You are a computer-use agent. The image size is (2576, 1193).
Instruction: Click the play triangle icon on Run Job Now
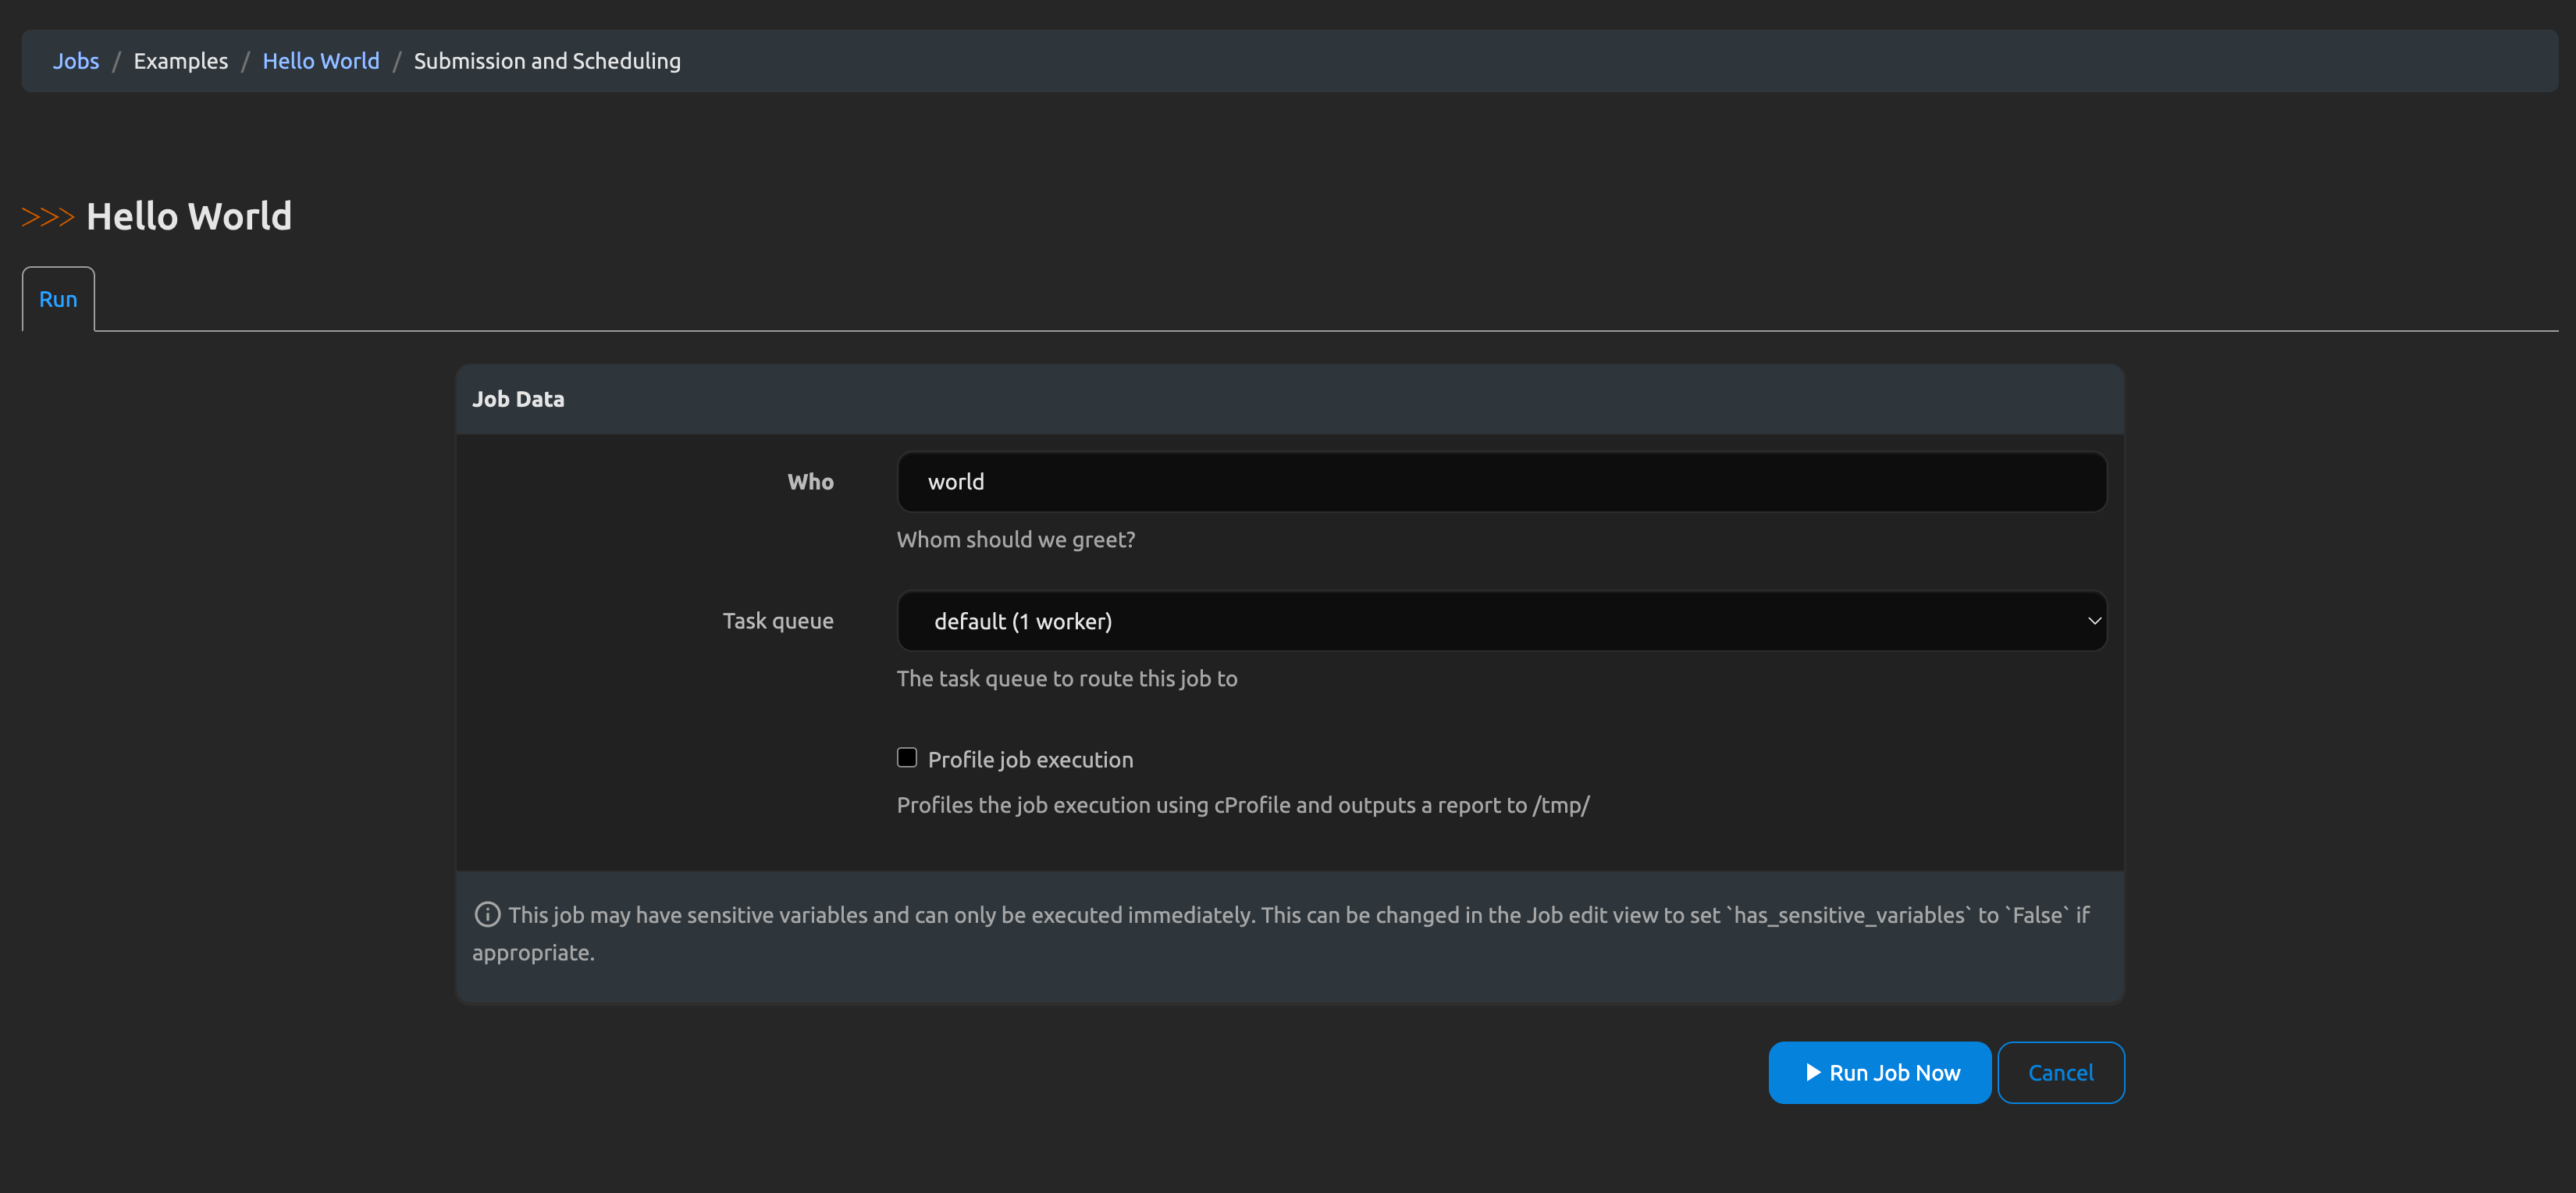click(x=1812, y=1072)
